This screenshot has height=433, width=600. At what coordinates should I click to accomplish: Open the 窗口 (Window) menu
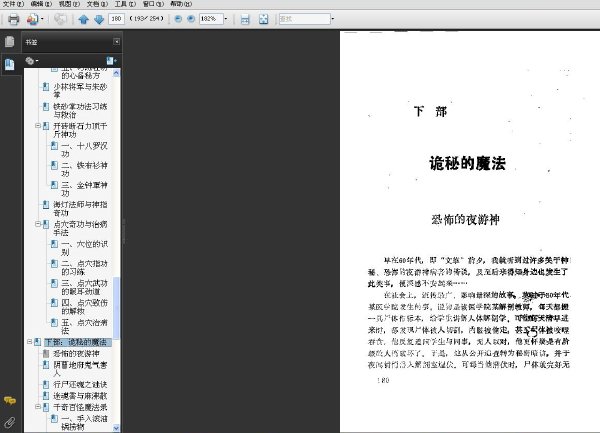(153, 4)
